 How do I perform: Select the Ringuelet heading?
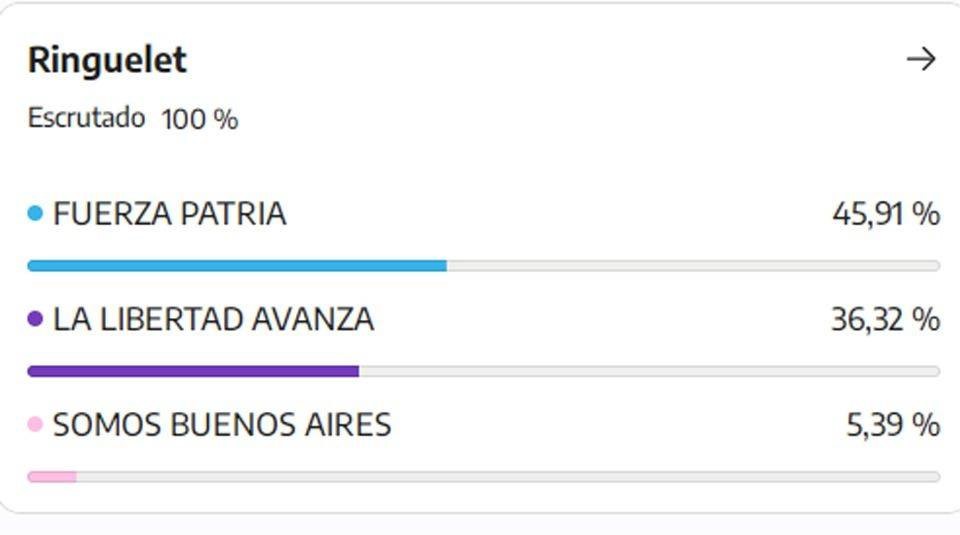(107, 60)
